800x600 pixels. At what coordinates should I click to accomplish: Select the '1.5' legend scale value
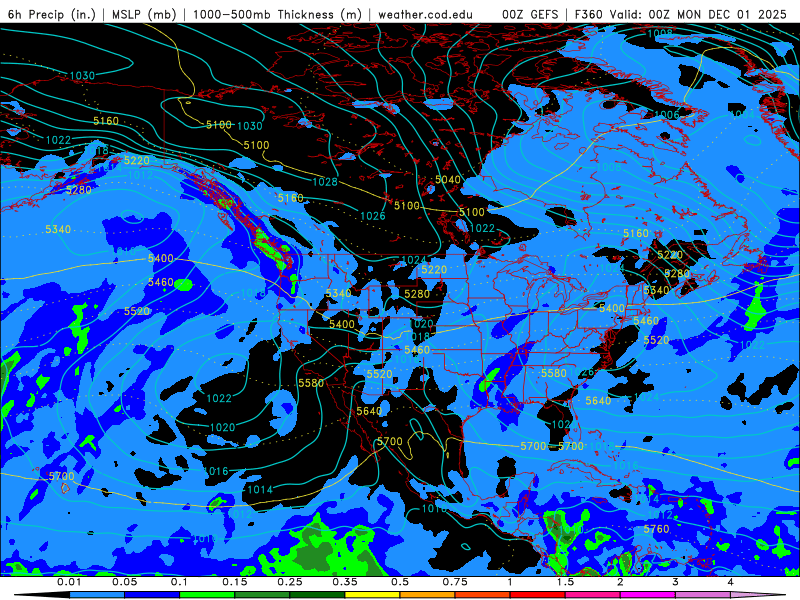(x=565, y=582)
